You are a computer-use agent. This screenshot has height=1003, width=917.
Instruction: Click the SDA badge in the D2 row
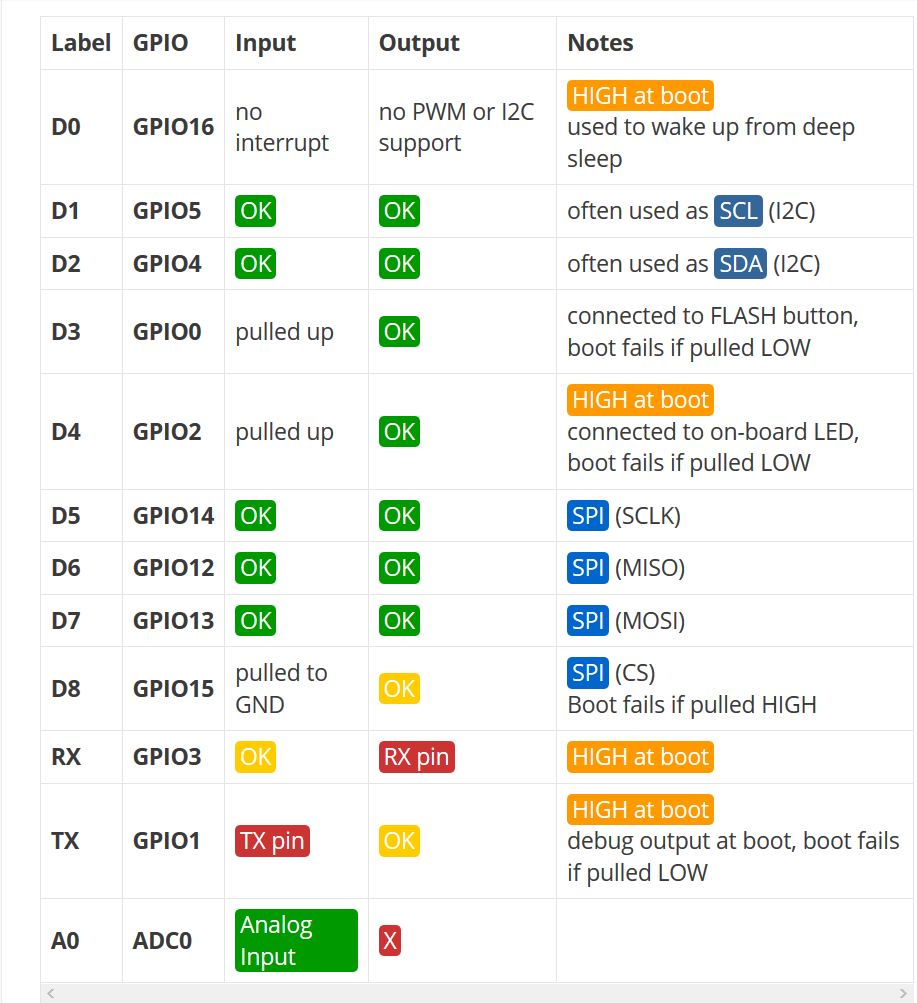[x=740, y=263]
